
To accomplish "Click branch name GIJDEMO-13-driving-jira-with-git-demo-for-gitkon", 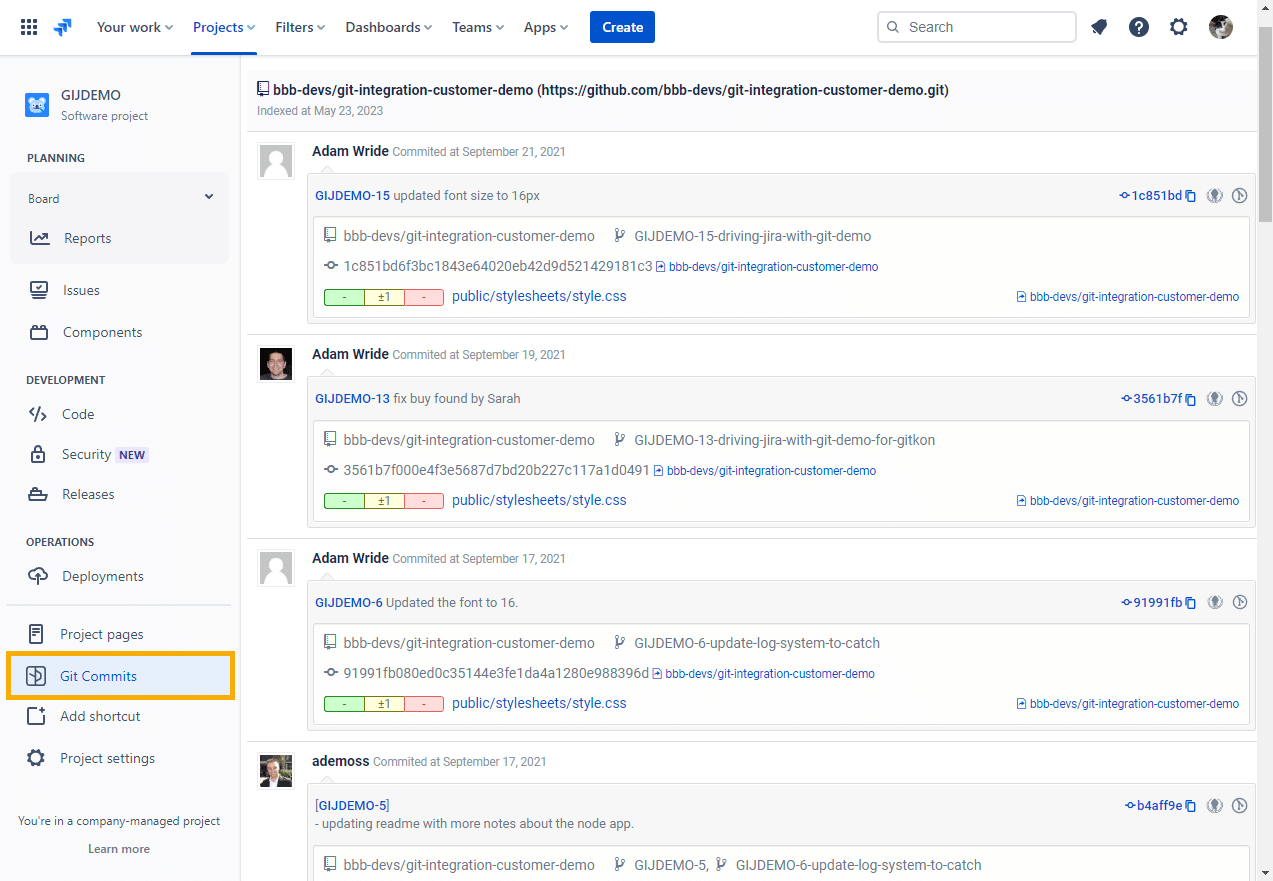I will [x=785, y=440].
